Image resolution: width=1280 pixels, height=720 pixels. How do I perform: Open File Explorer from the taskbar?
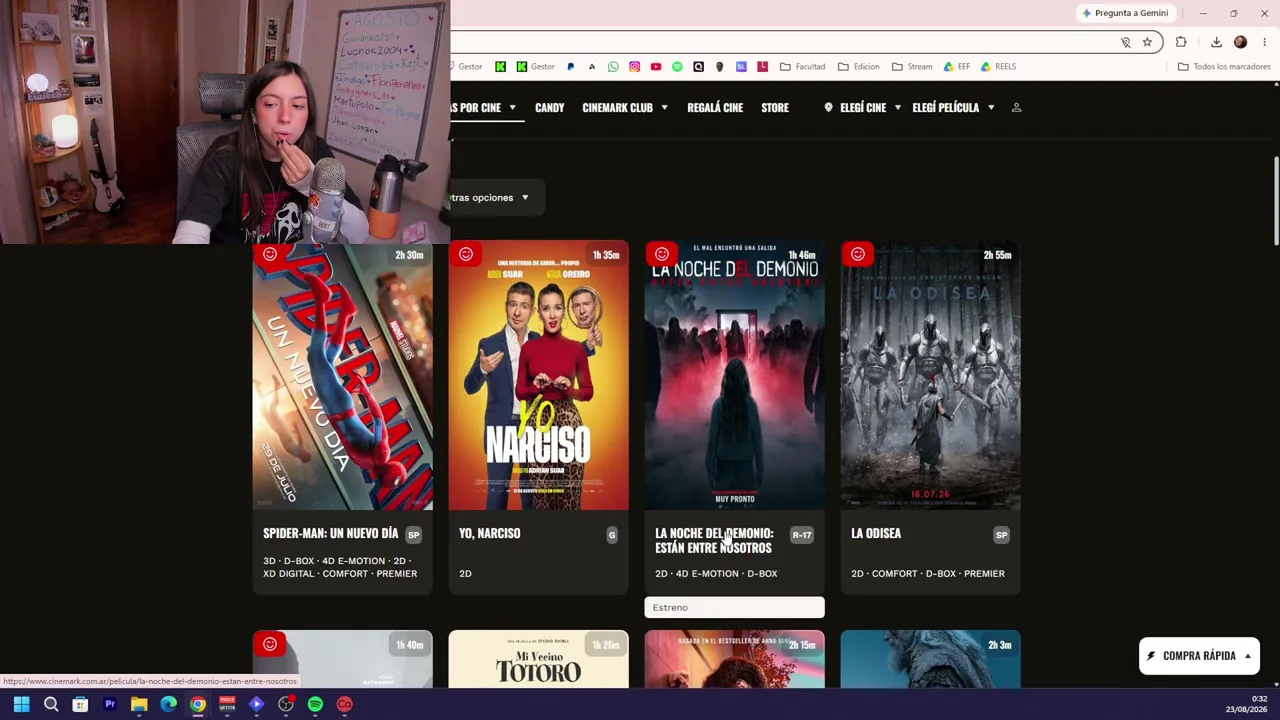coord(139,704)
